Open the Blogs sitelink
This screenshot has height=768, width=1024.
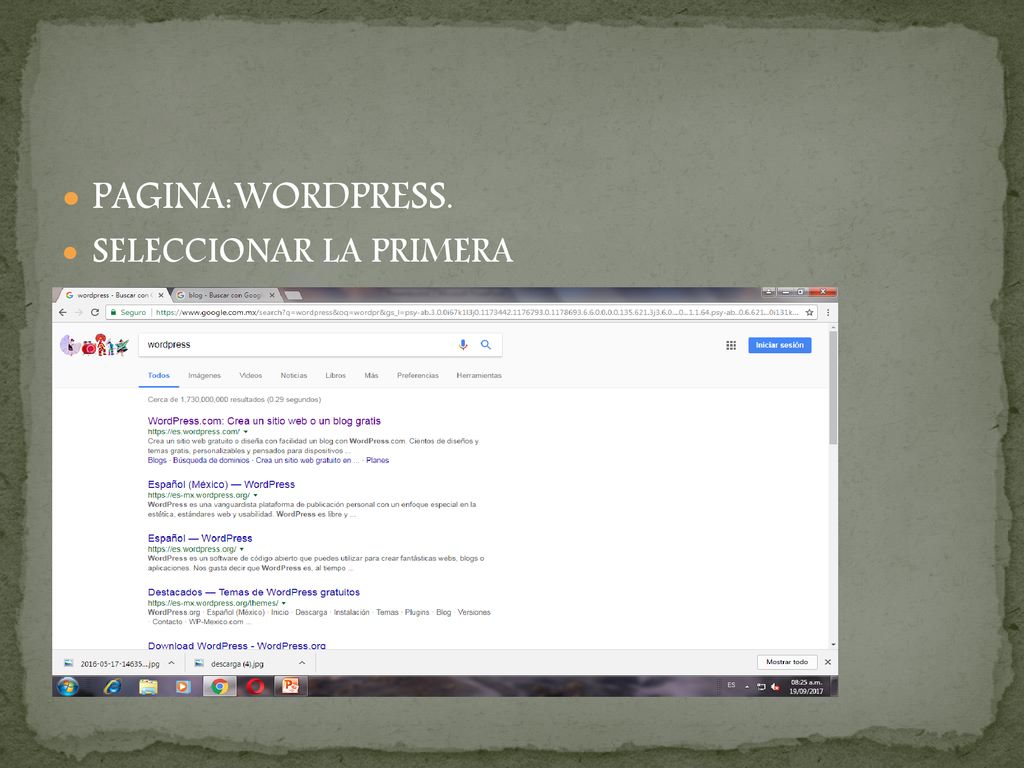[x=157, y=460]
